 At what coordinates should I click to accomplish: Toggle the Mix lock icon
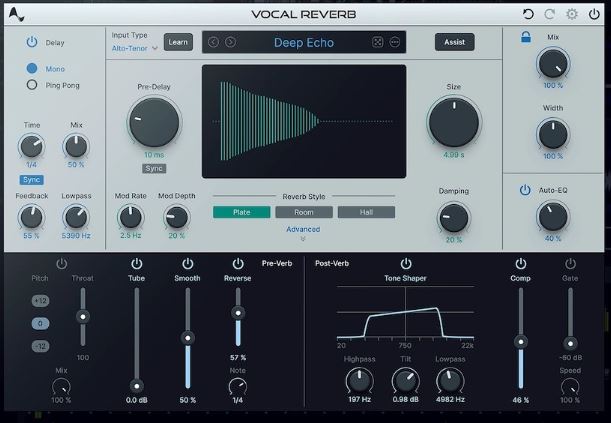pyautogui.click(x=526, y=37)
